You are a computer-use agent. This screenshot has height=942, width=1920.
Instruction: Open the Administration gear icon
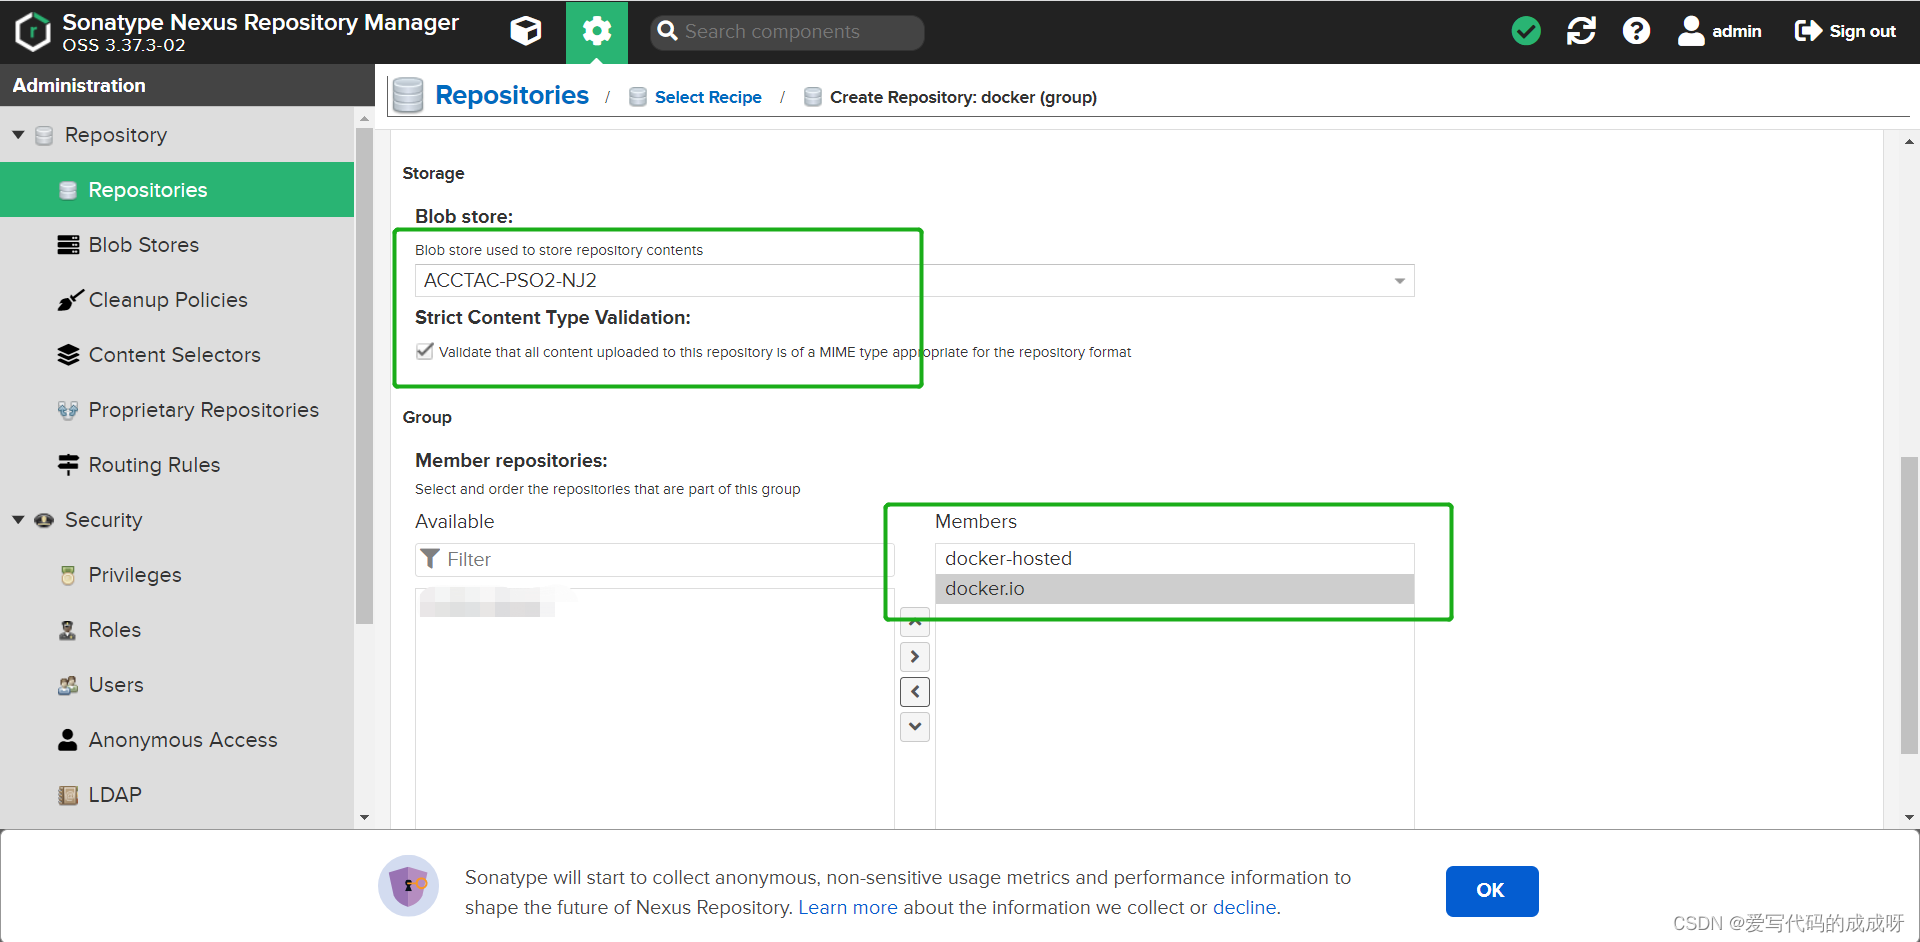(x=597, y=31)
